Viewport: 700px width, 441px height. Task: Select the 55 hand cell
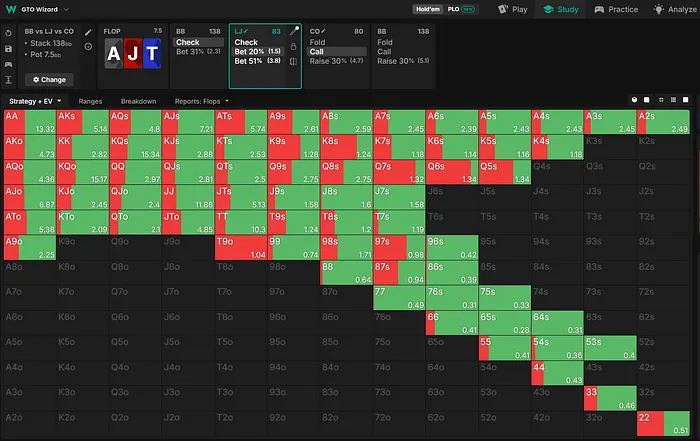(504, 348)
